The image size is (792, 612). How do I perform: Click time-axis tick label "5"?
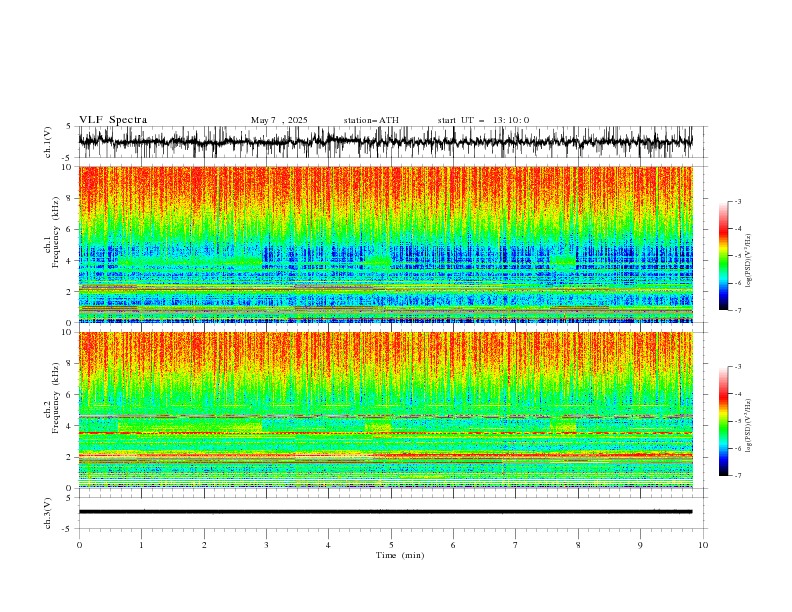(391, 545)
